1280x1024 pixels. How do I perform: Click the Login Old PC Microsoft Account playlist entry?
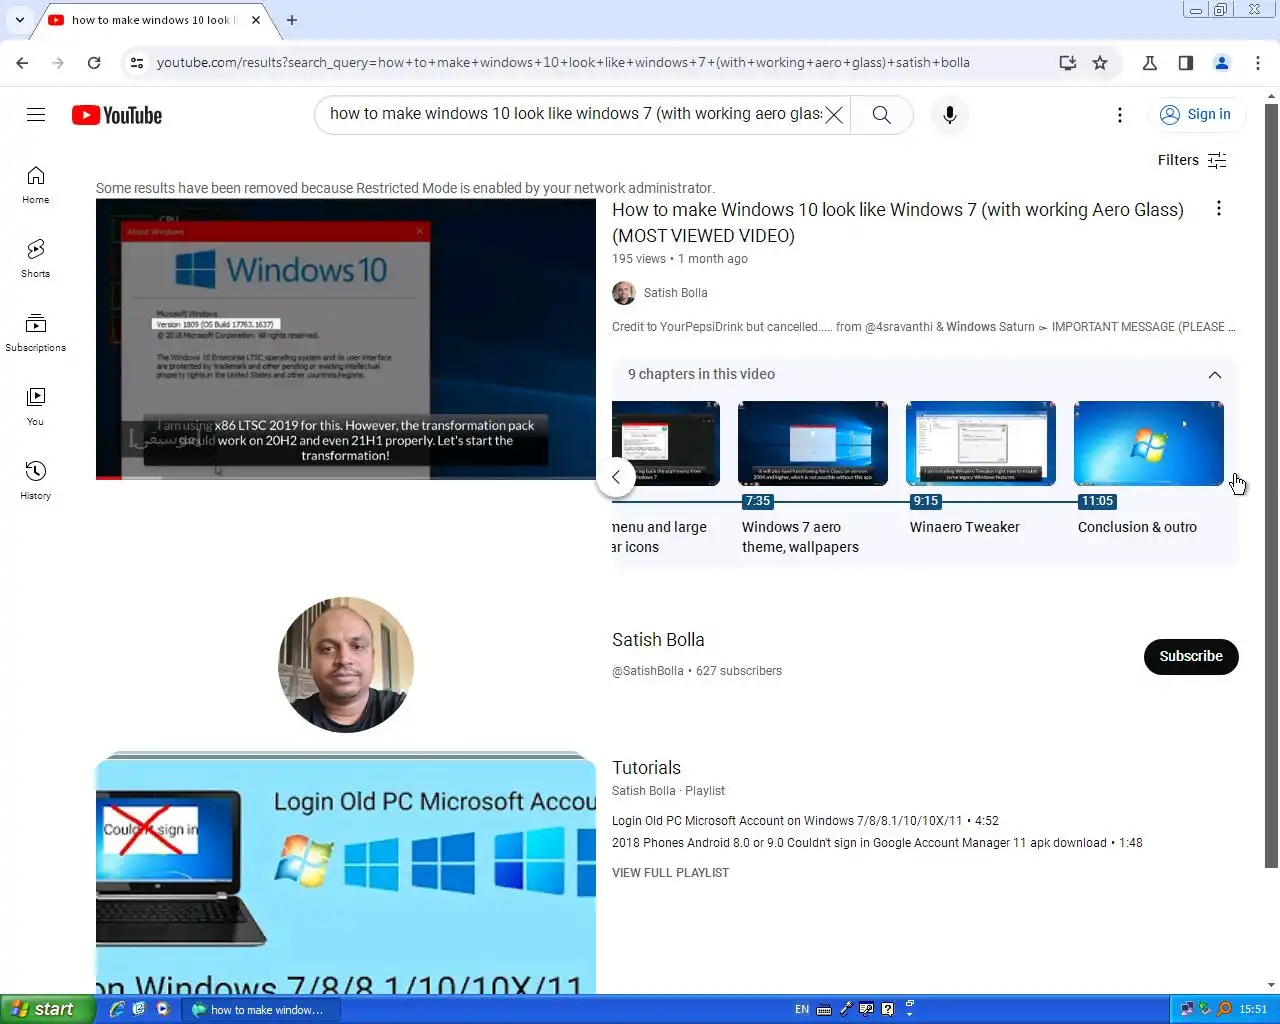tap(805, 821)
